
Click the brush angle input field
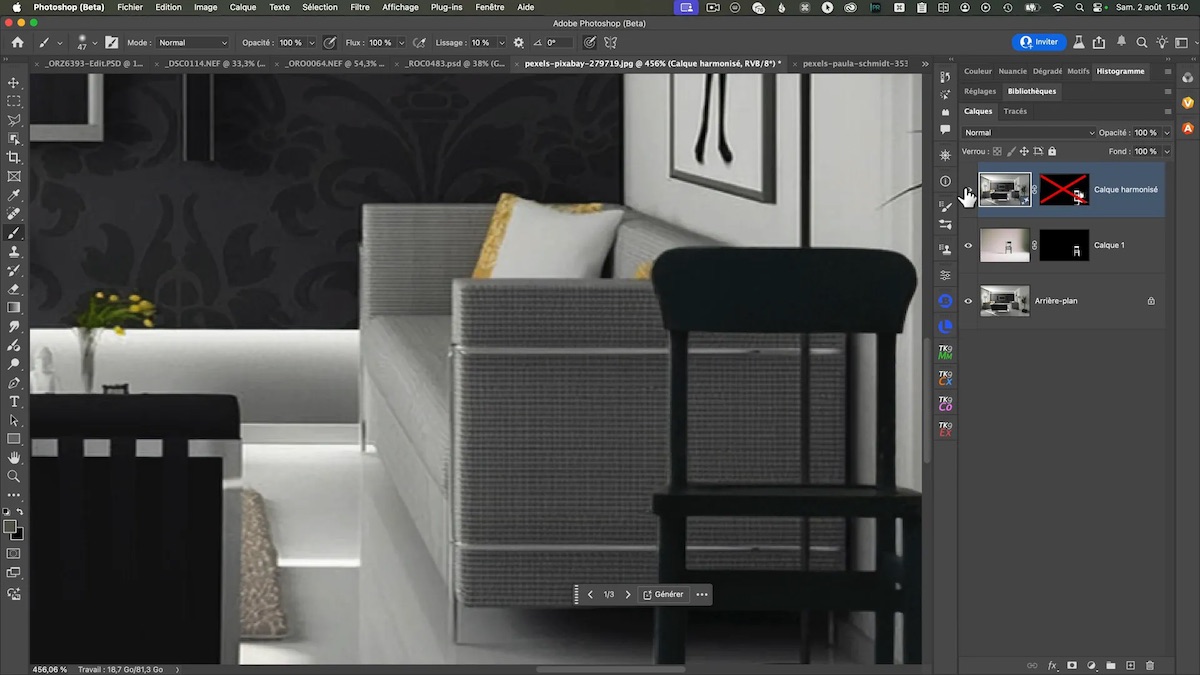click(558, 43)
